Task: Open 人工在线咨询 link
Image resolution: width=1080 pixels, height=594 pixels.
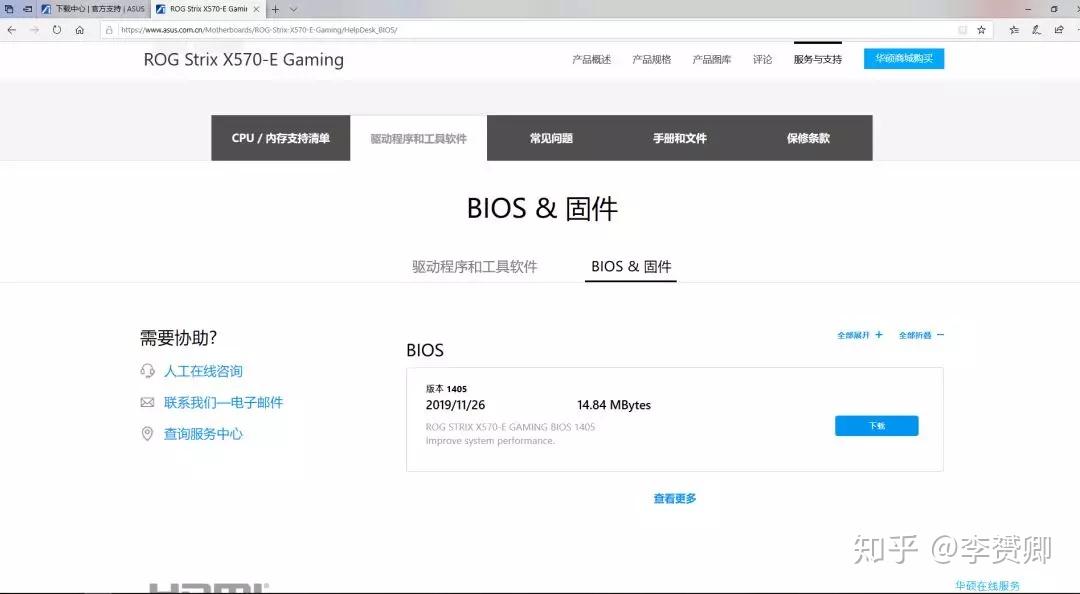Action: 203,371
